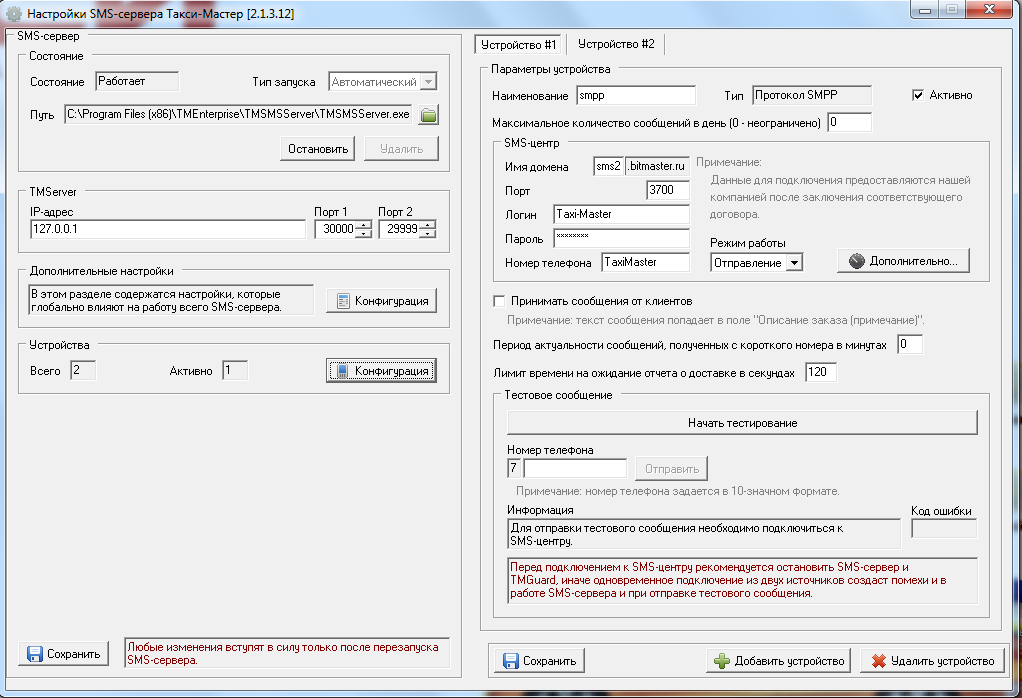The image size is (1022, 698).
Task: Click the phone country code prefix 7
Action: tap(514, 468)
